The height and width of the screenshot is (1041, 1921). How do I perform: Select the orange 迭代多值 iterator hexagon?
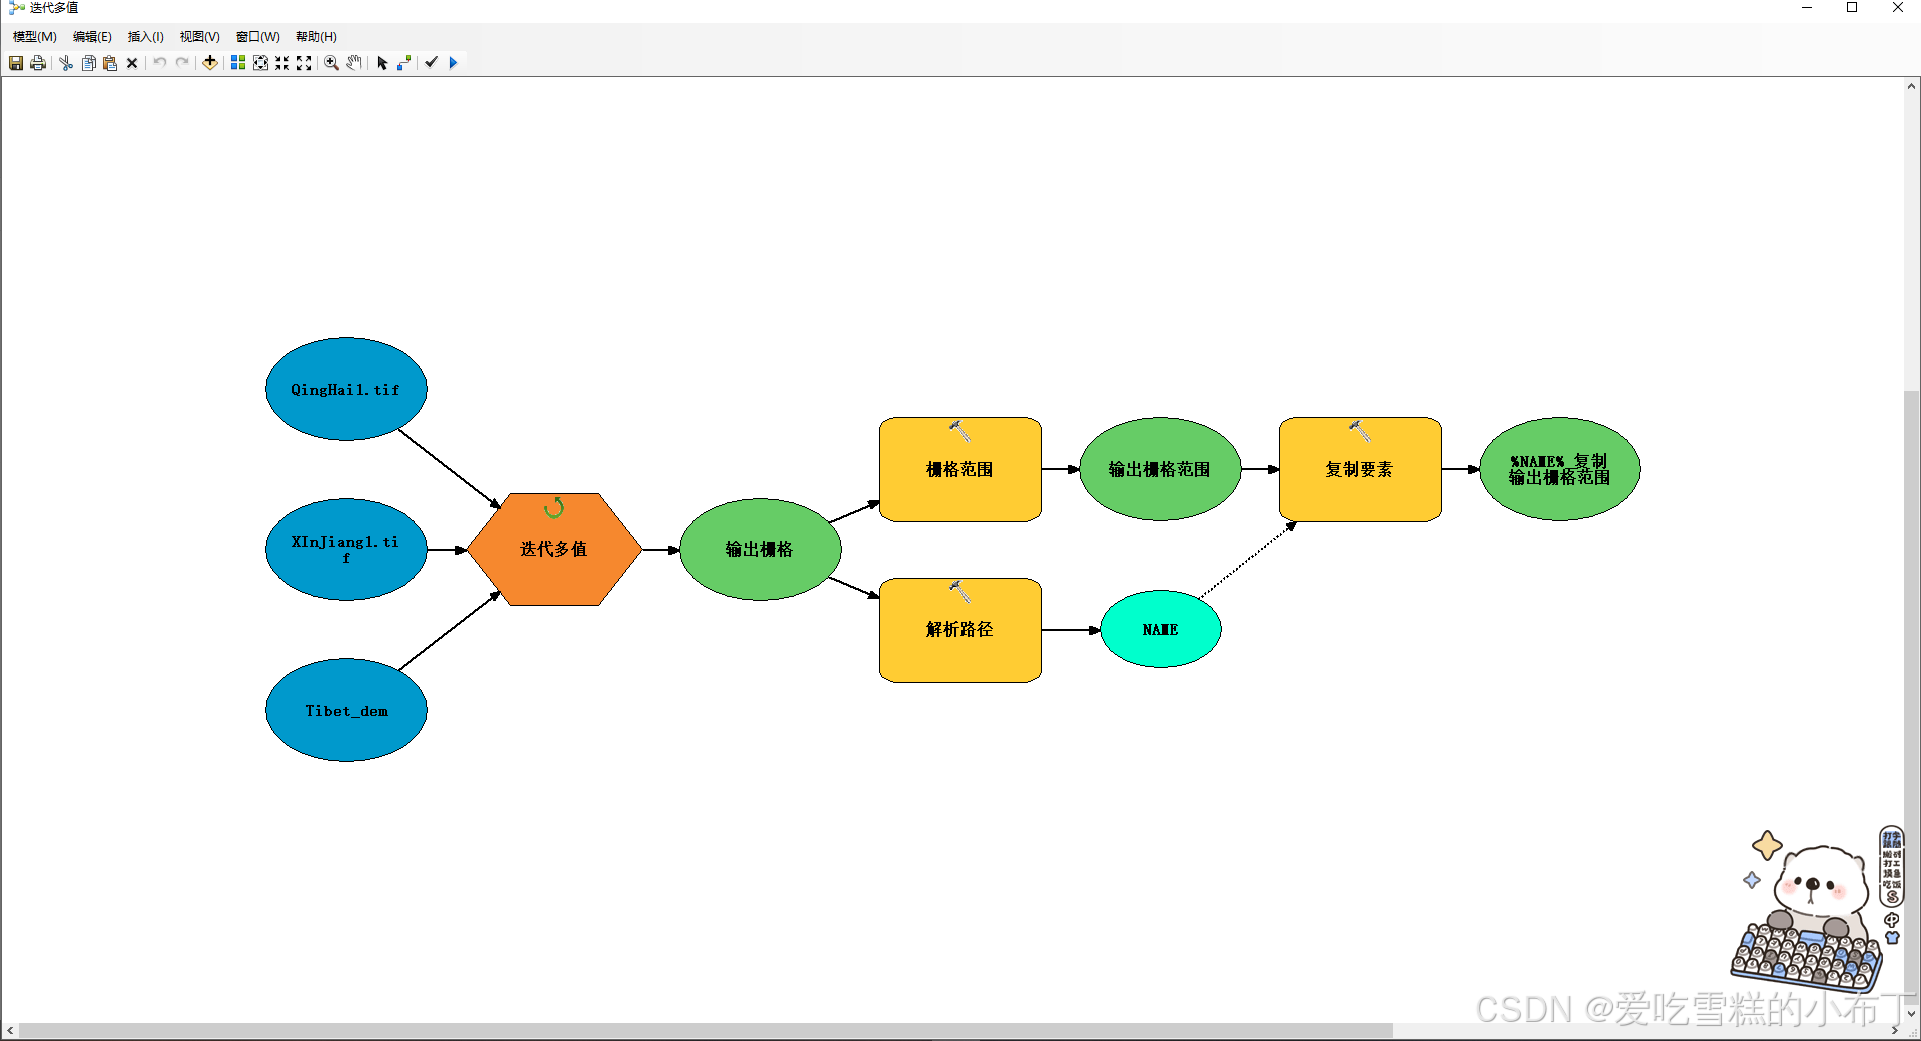click(553, 550)
